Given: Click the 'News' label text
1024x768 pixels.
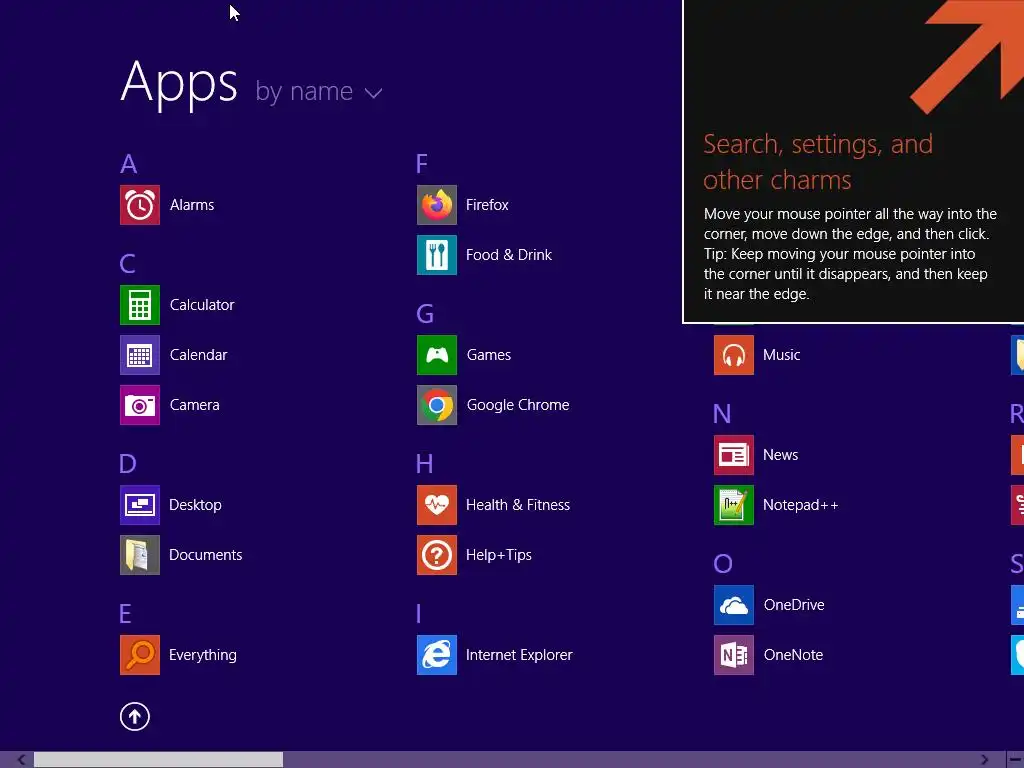Looking at the screenshot, I should click(780, 455).
